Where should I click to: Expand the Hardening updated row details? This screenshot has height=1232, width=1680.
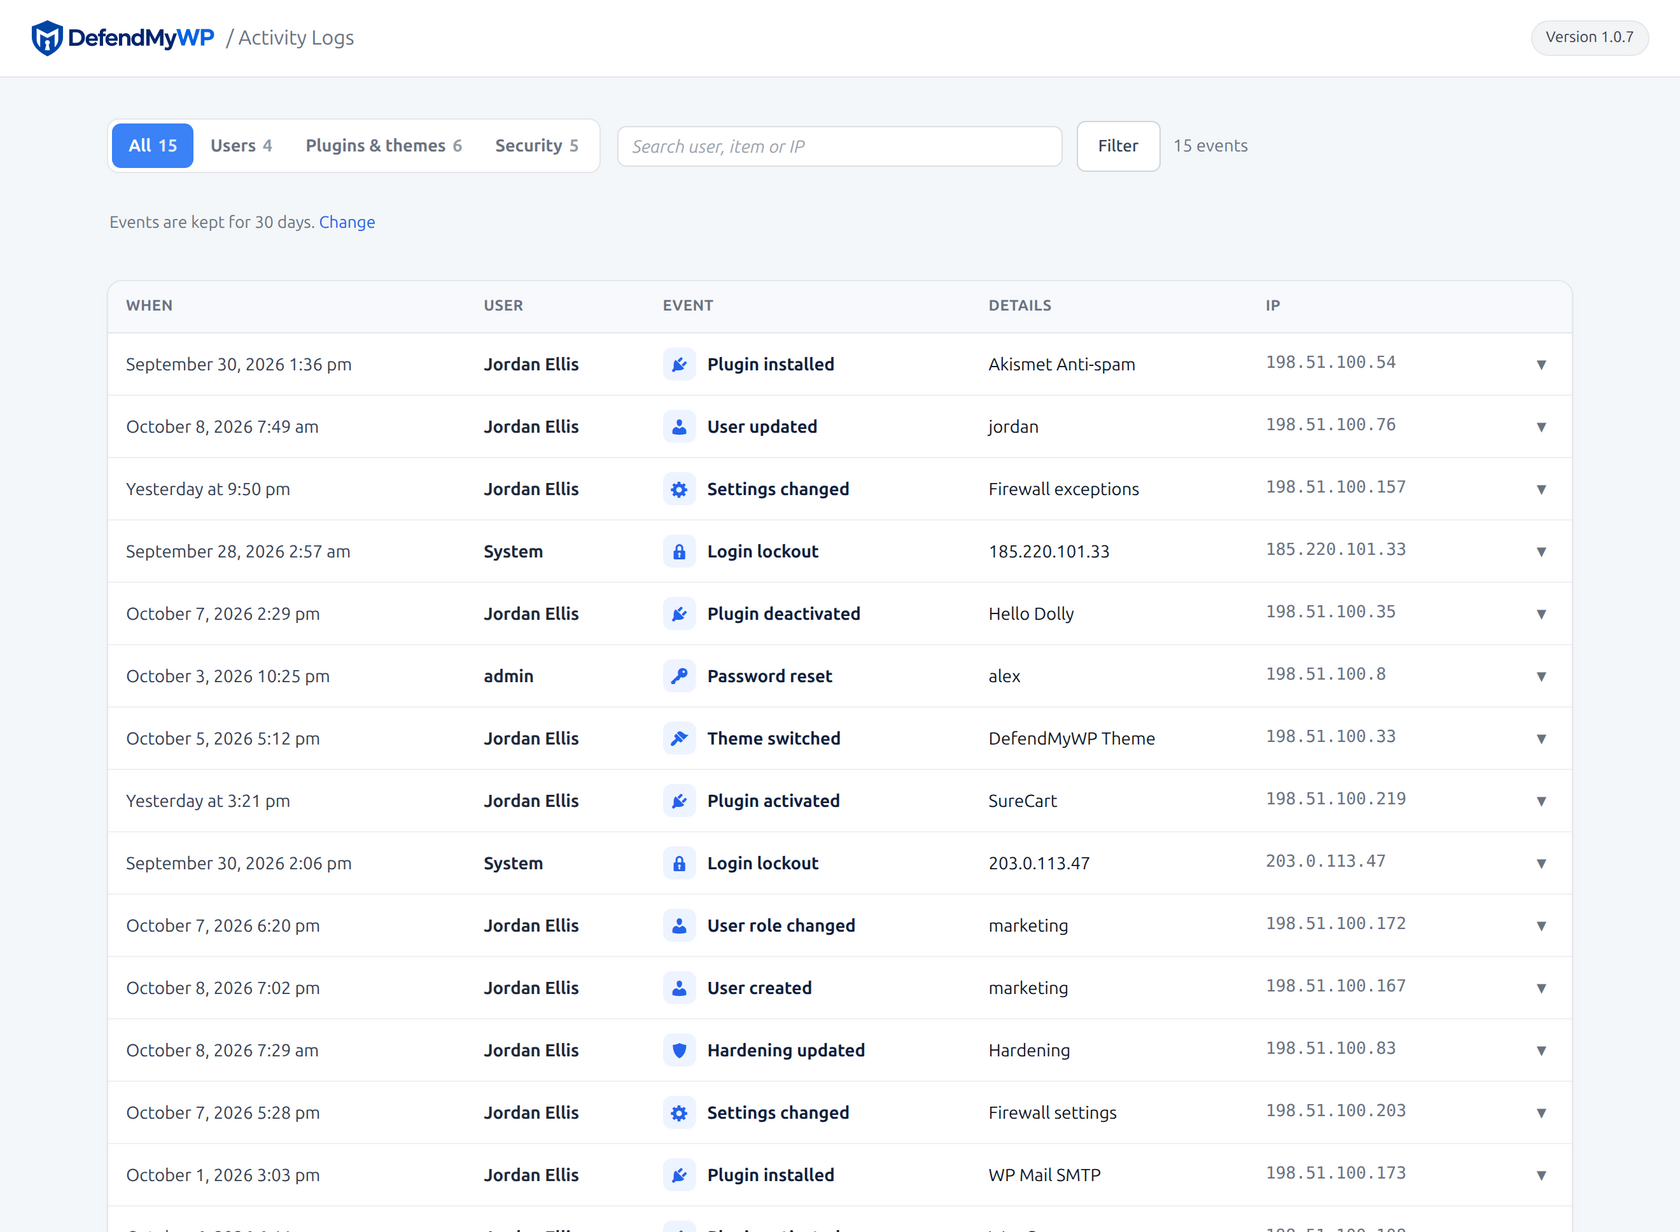point(1541,1050)
